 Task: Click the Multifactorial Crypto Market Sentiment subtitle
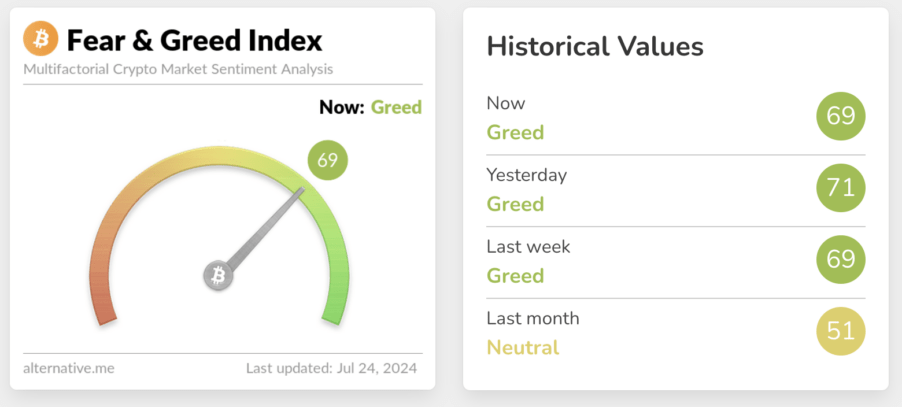coord(178,70)
